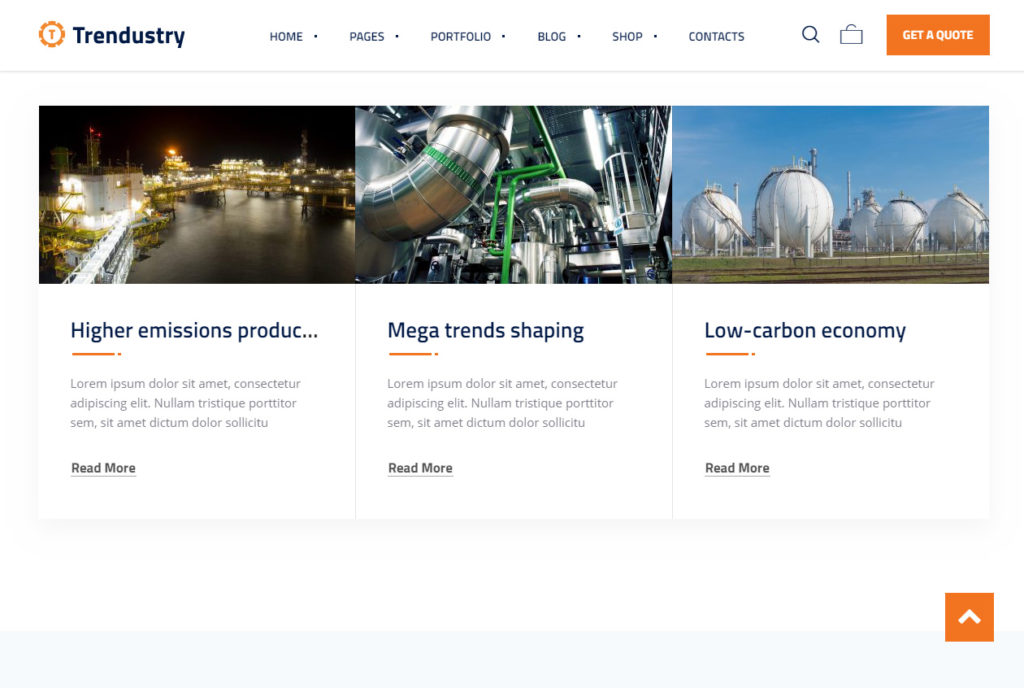Open the Mega trends shaping title

[485, 331]
